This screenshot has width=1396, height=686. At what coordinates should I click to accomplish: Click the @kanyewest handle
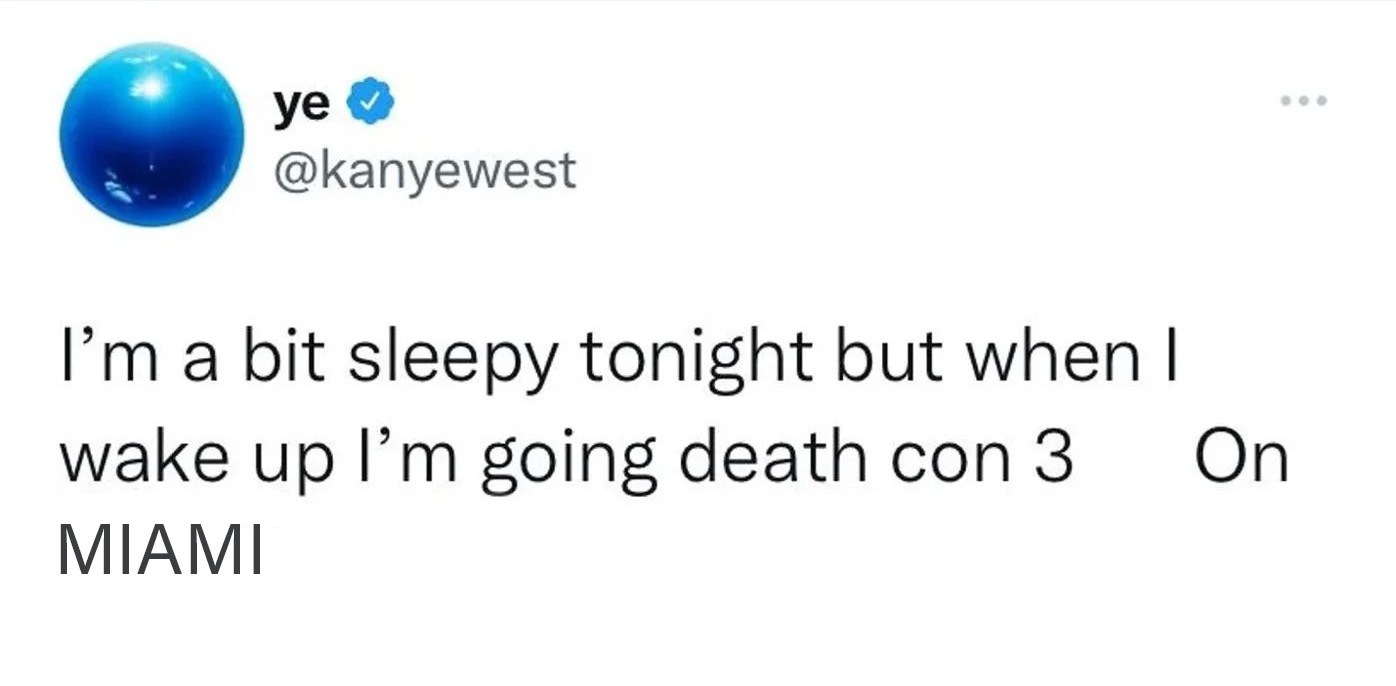coord(424,170)
